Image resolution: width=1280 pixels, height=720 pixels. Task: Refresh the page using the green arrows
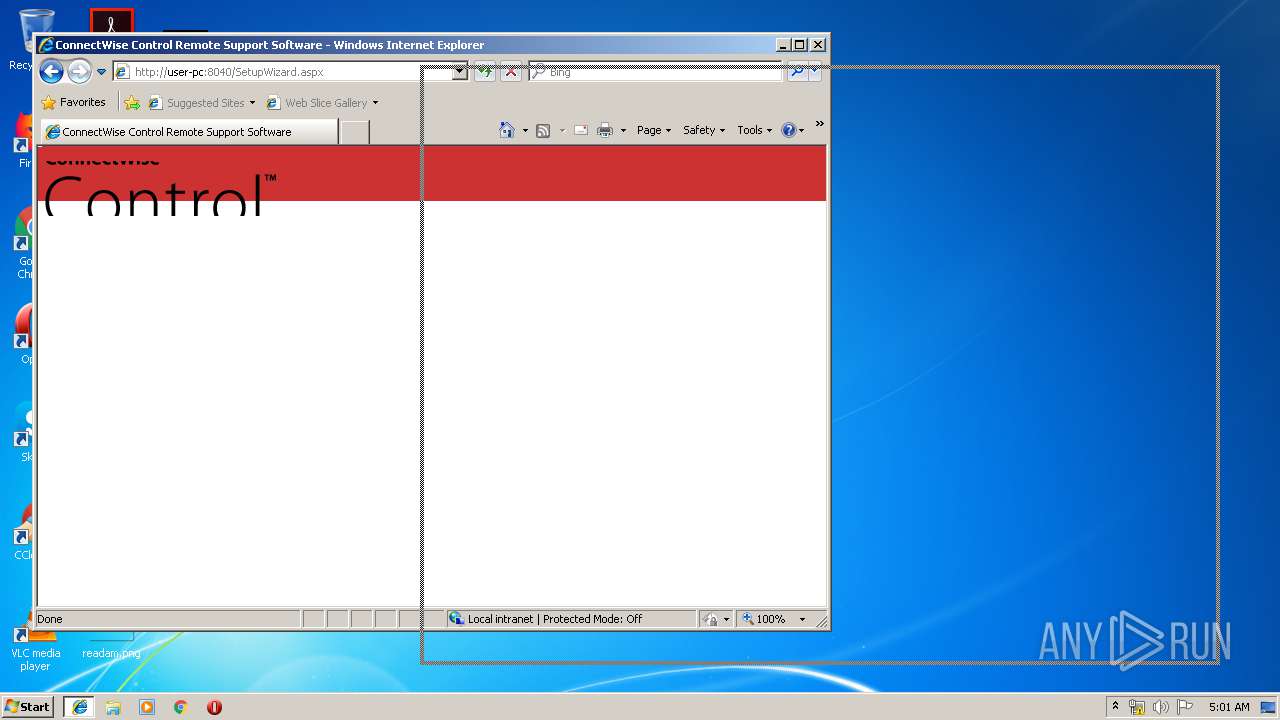(x=485, y=72)
